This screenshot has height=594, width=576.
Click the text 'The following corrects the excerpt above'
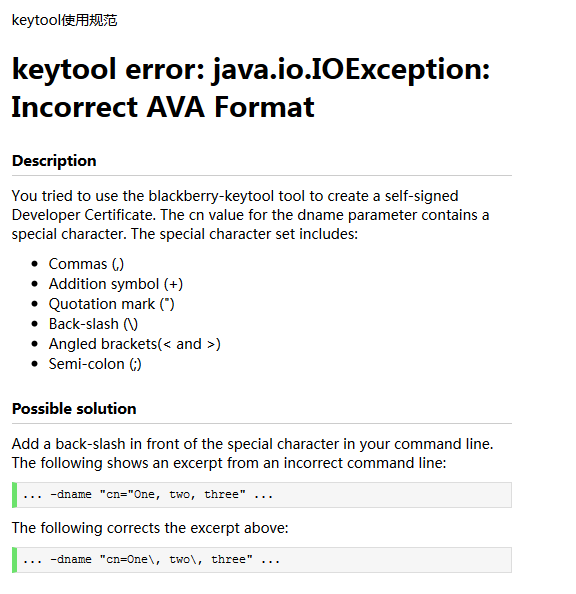point(150,528)
